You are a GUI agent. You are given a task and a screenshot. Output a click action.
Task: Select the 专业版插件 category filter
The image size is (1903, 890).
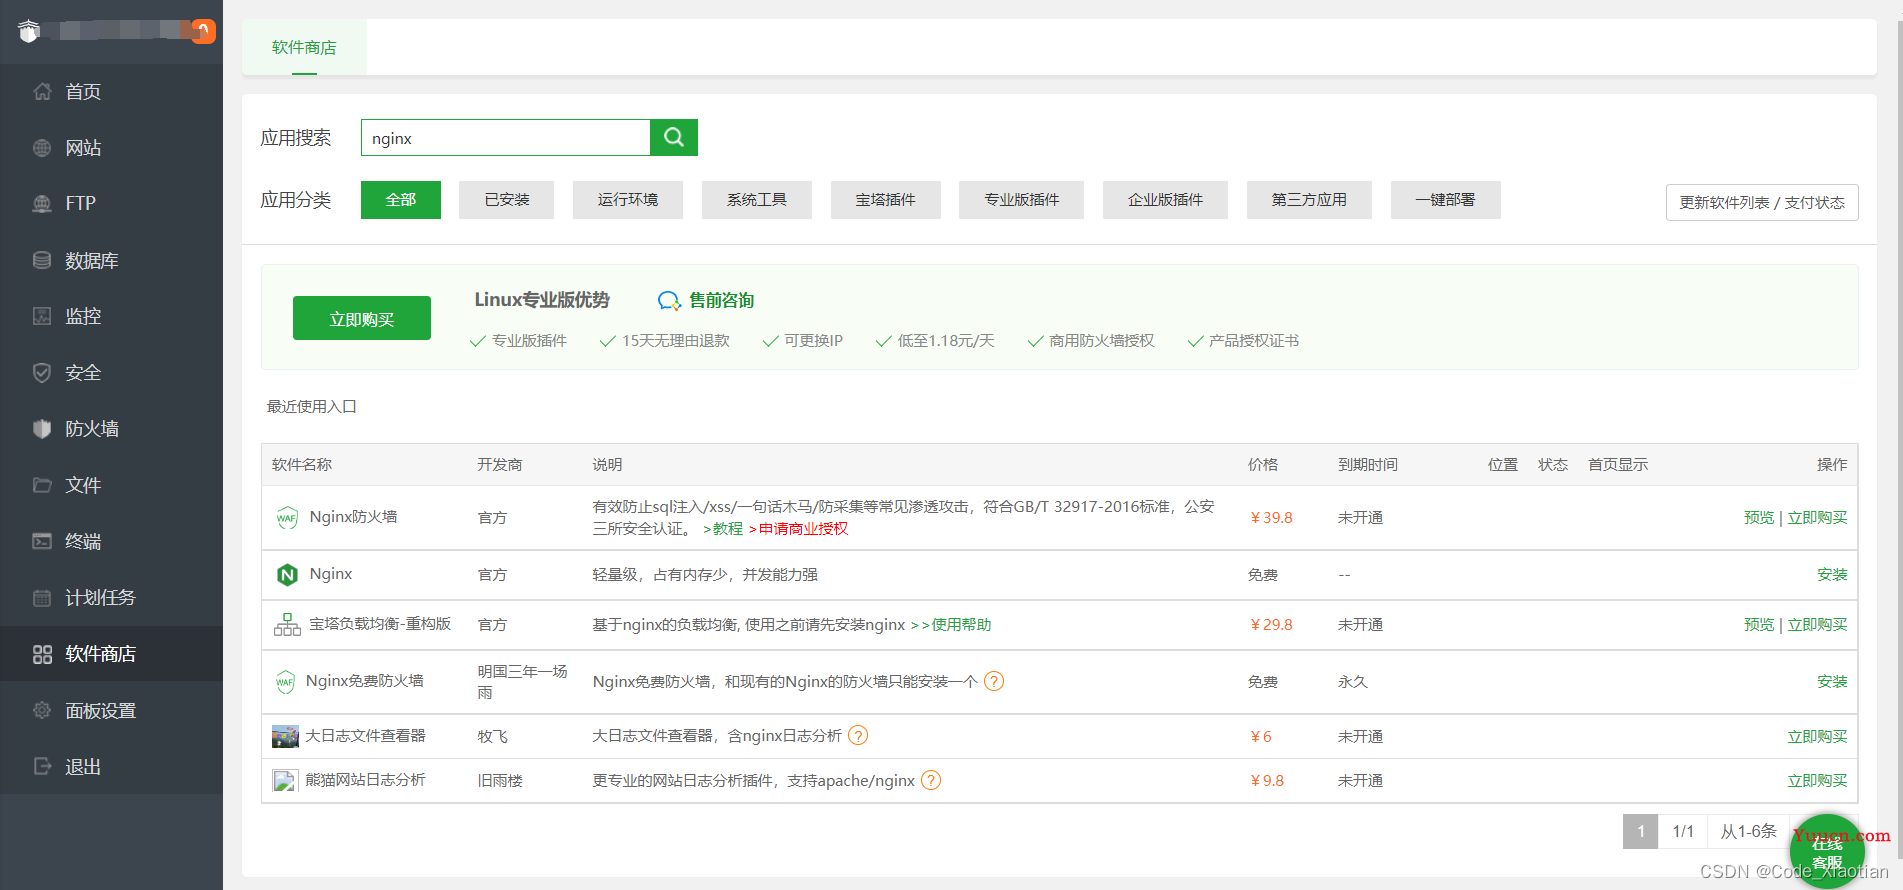click(1021, 200)
